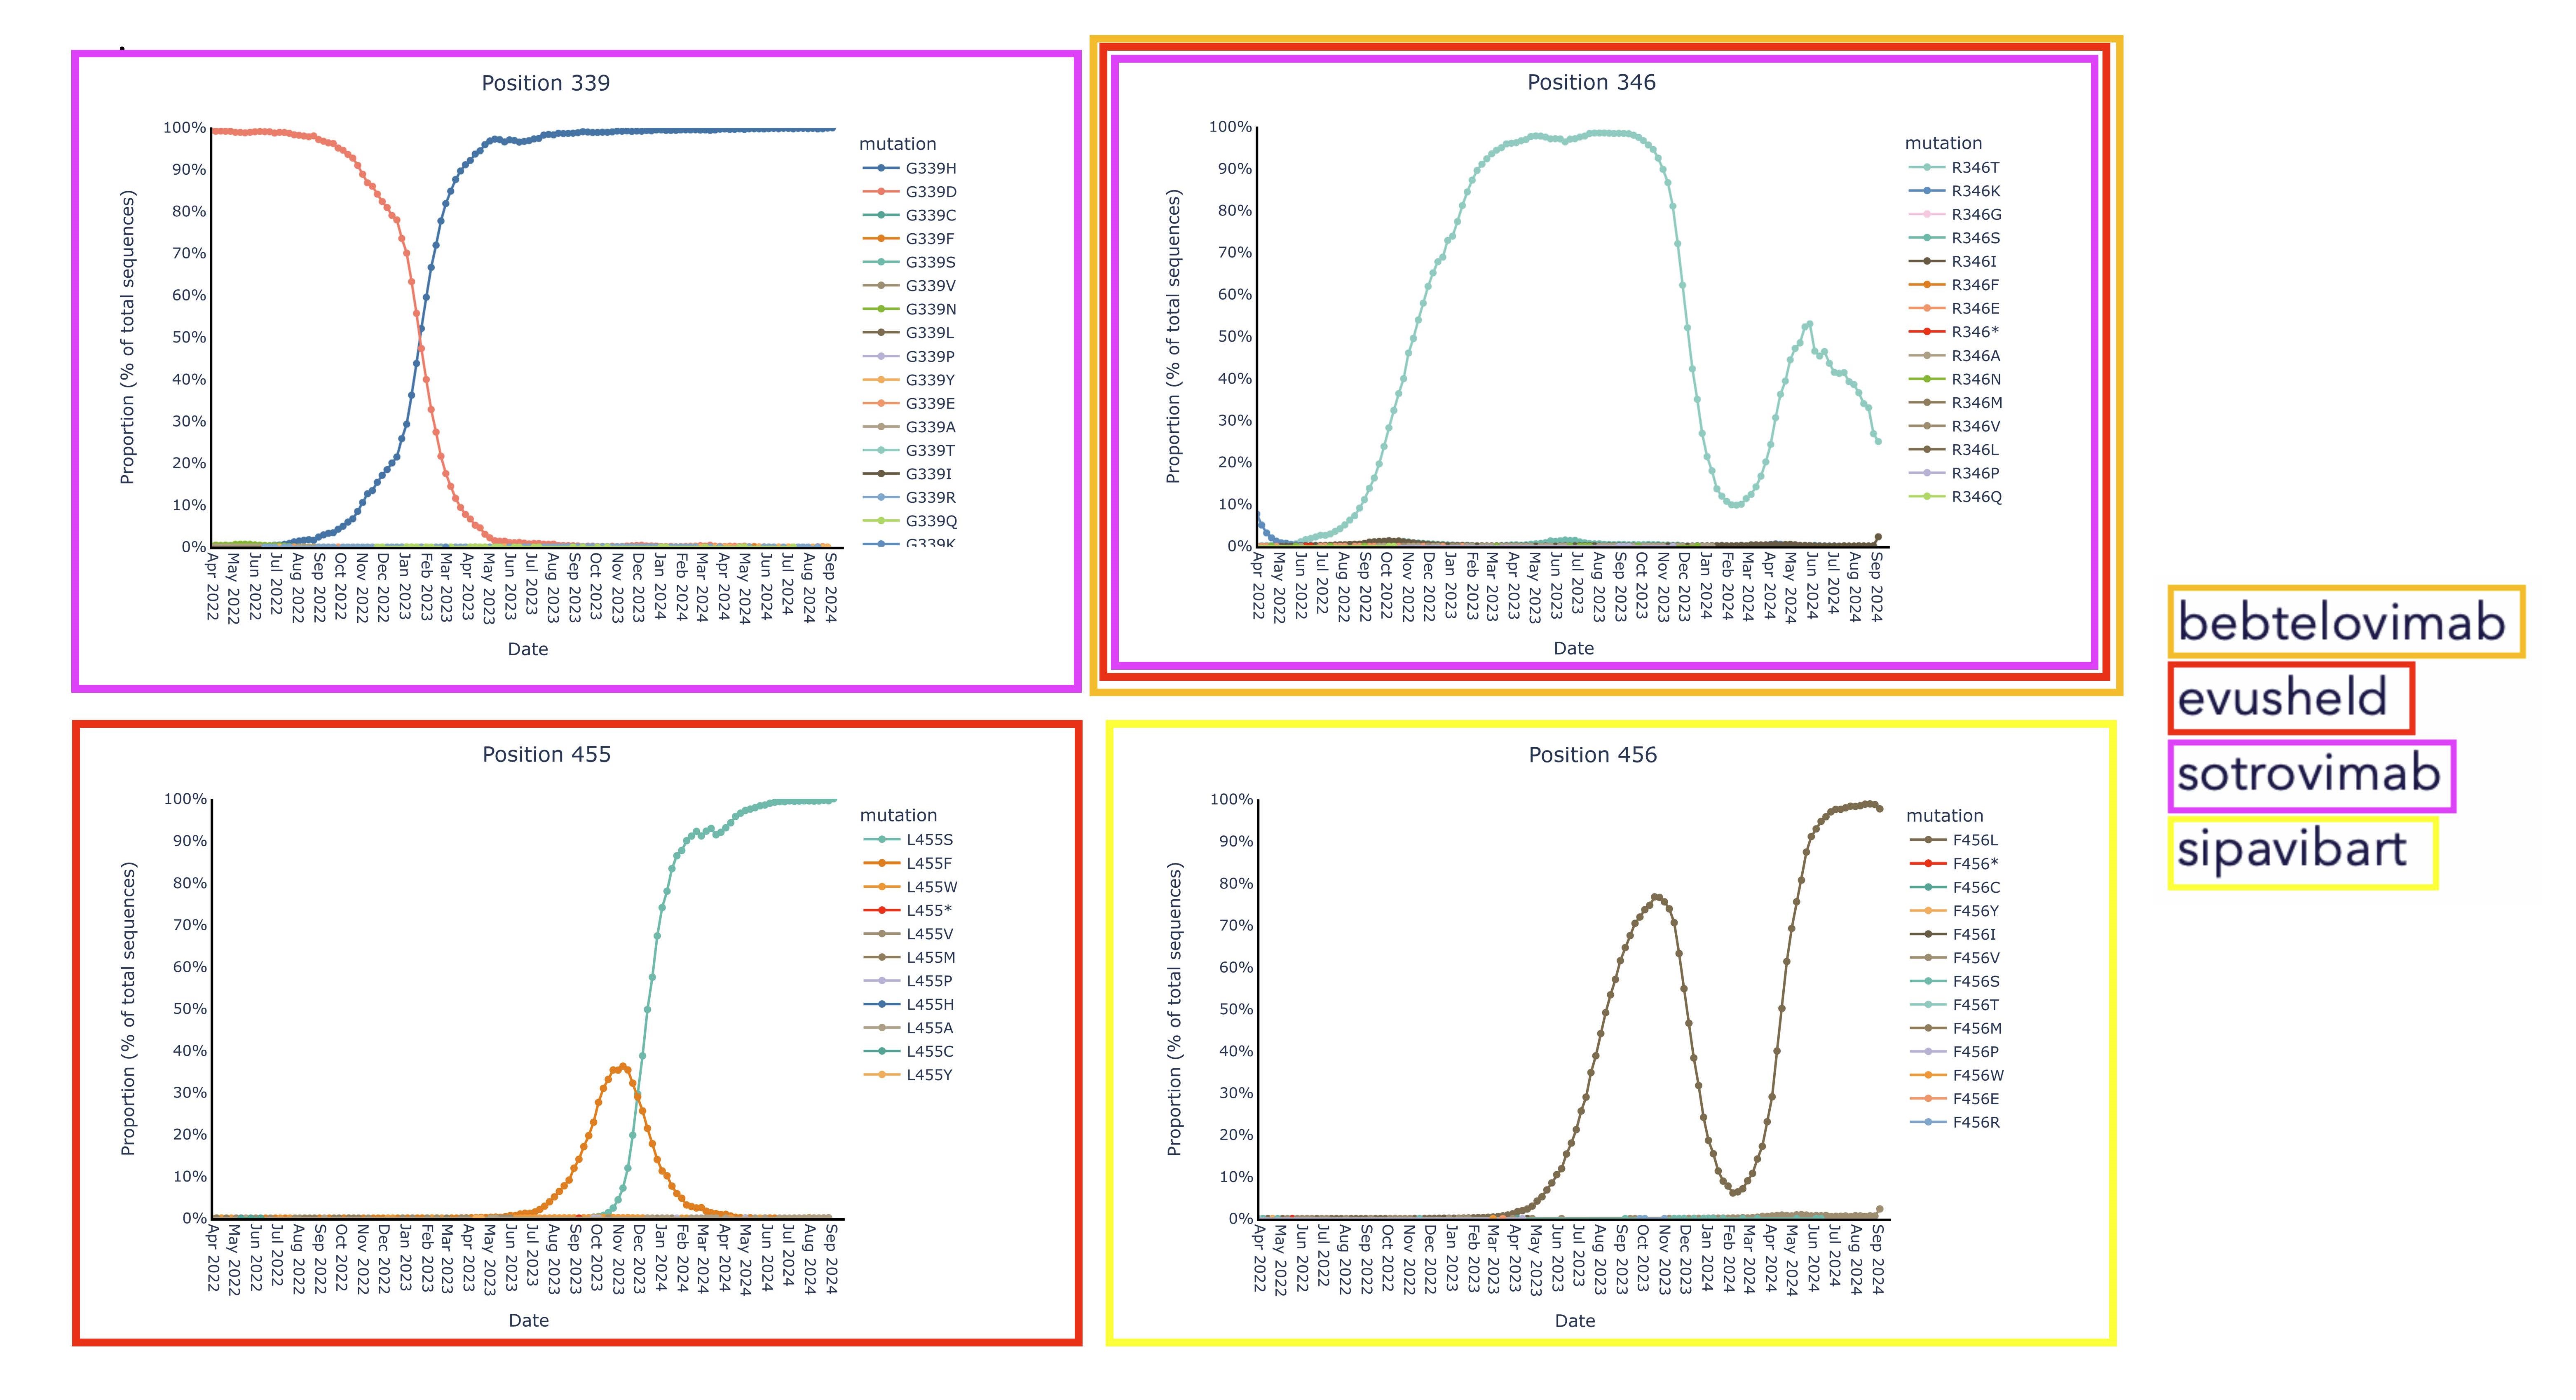Select G339N legend item
The width and height of the screenshot is (2576, 1400).
point(910,309)
